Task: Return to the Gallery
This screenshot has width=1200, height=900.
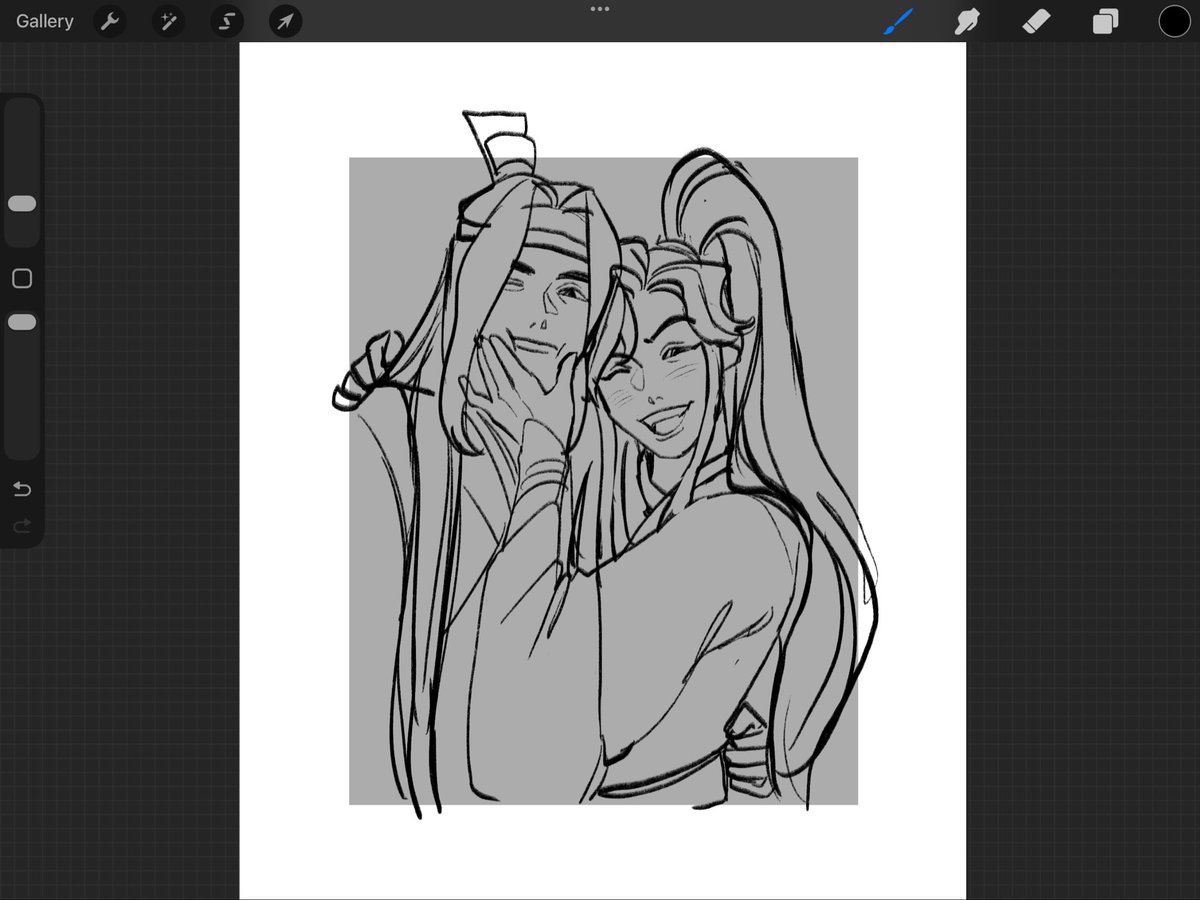Action: click(45, 21)
